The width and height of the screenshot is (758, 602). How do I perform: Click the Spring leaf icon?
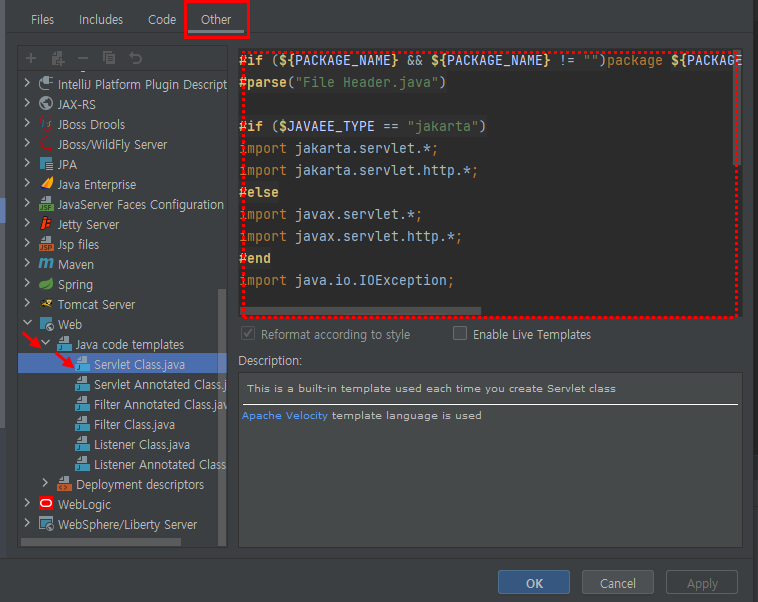(x=46, y=284)
